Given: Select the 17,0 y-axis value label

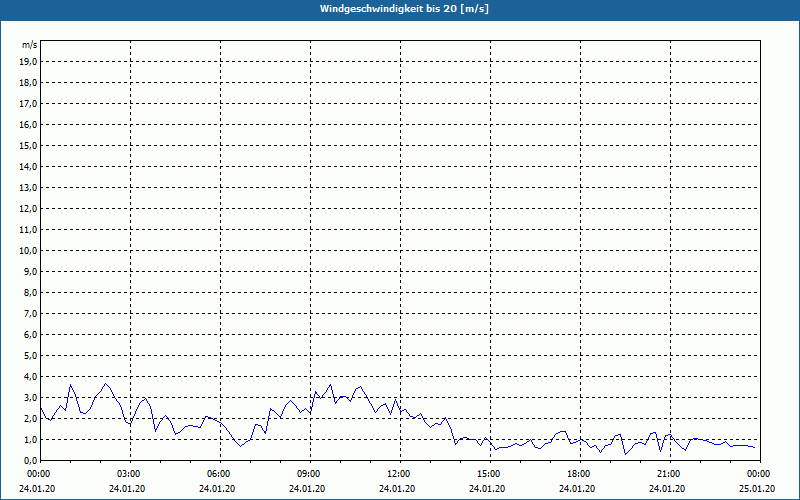Looking at the screenshot, I should pos(28,103).
